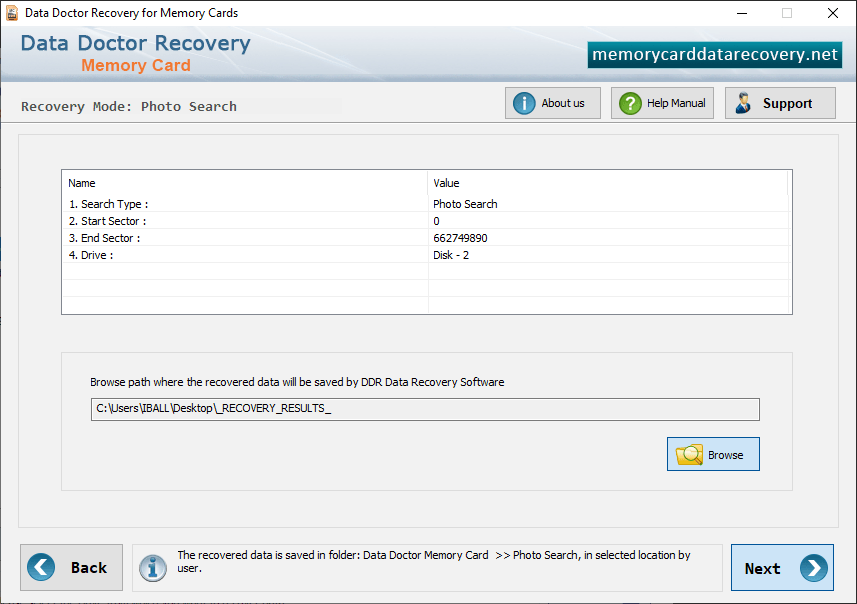Close the Data Doctor Recovery window
Screen dimensions: 857x604
832,13
